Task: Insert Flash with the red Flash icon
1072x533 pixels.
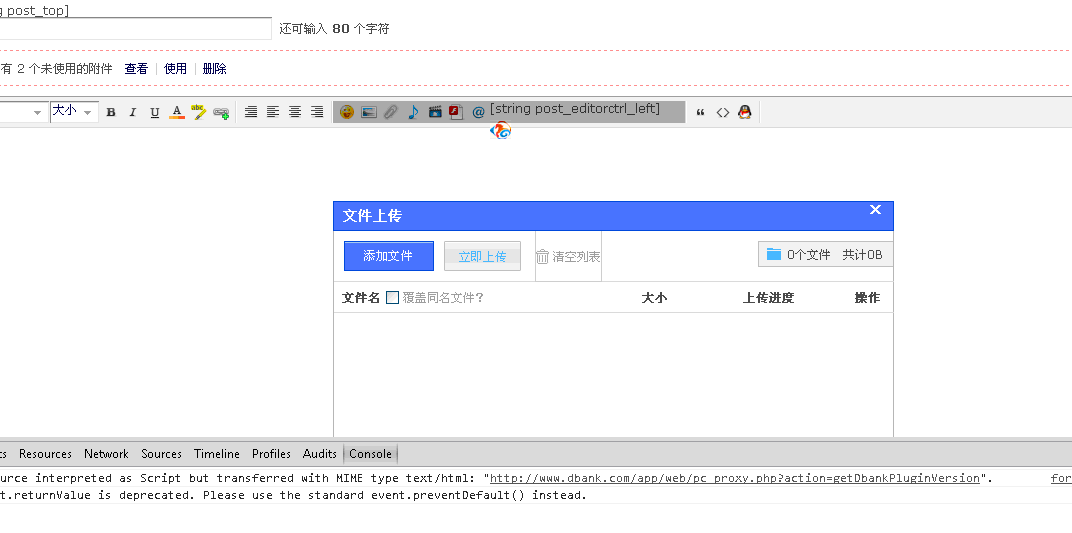Action: coord(456,112)
